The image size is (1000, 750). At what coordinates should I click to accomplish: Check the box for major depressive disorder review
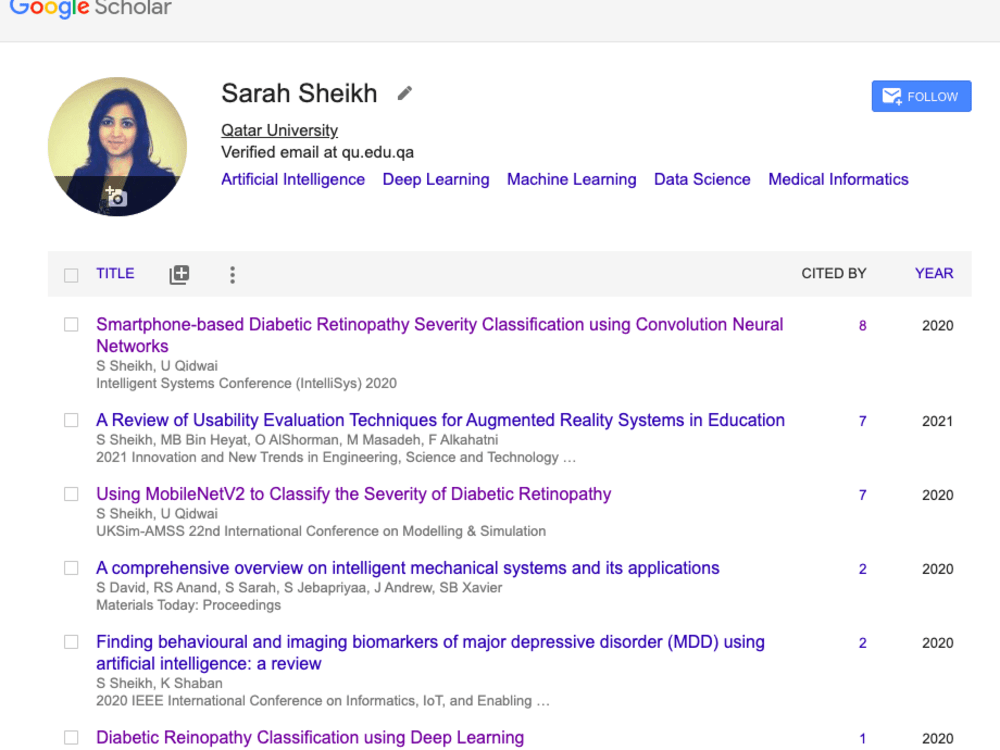(71, 642)
